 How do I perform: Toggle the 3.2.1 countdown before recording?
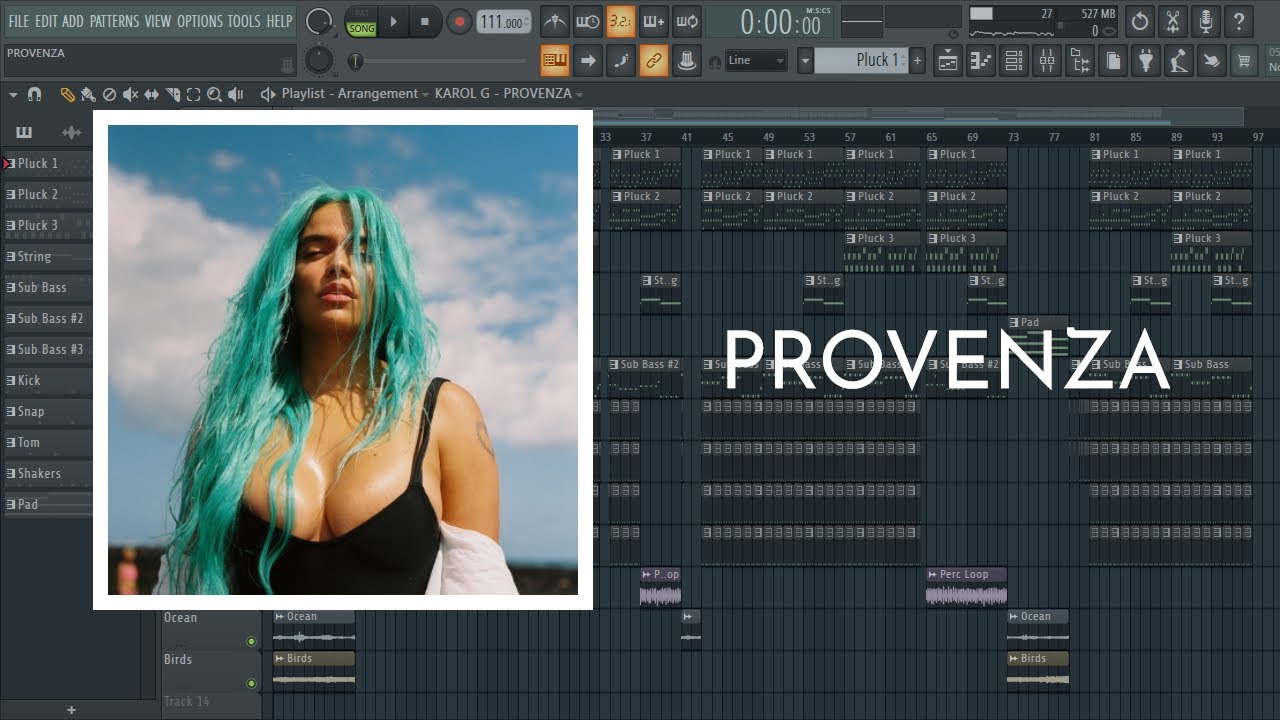620,21
